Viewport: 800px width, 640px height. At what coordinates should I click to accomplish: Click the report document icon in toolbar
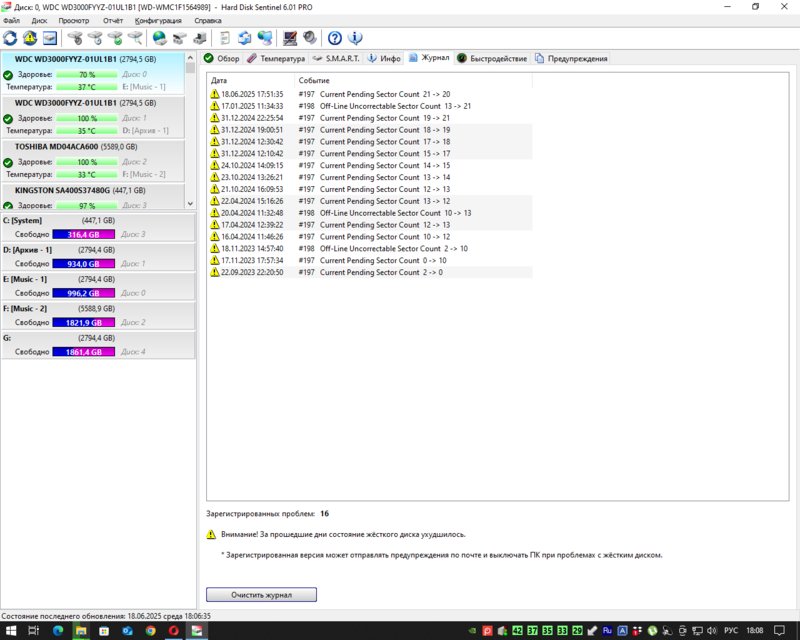tap(225, 38)
